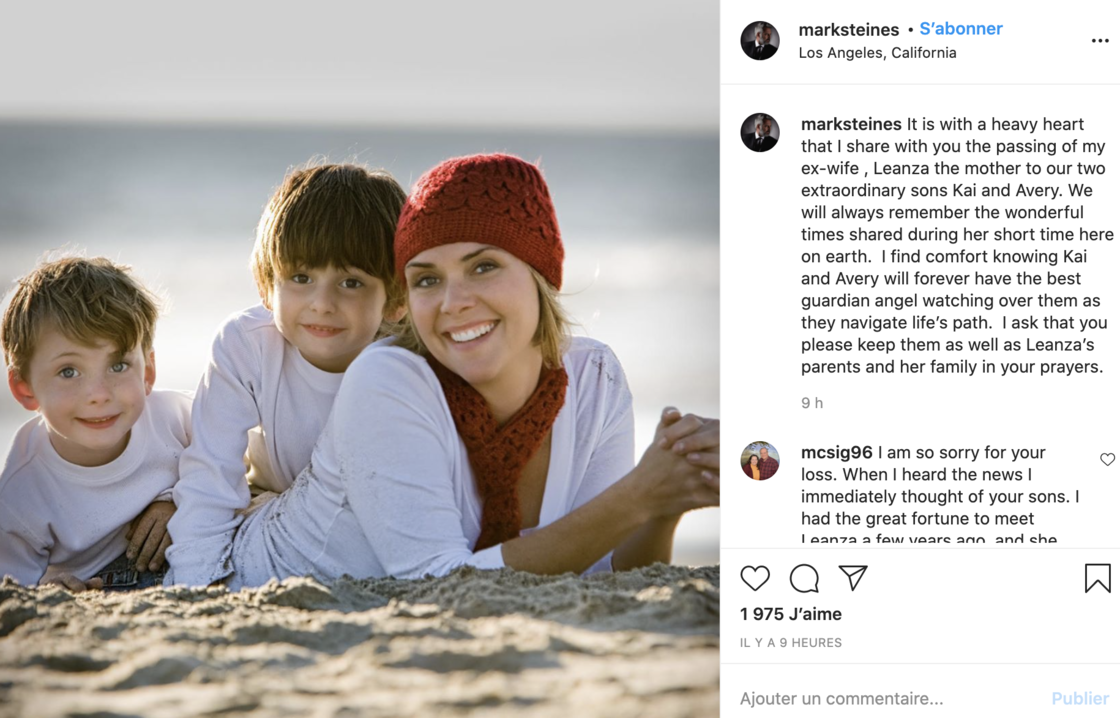Like mcsig96's comment with small heart
Viewport: 1120px width, 718px height.
tap(1107, 459)
